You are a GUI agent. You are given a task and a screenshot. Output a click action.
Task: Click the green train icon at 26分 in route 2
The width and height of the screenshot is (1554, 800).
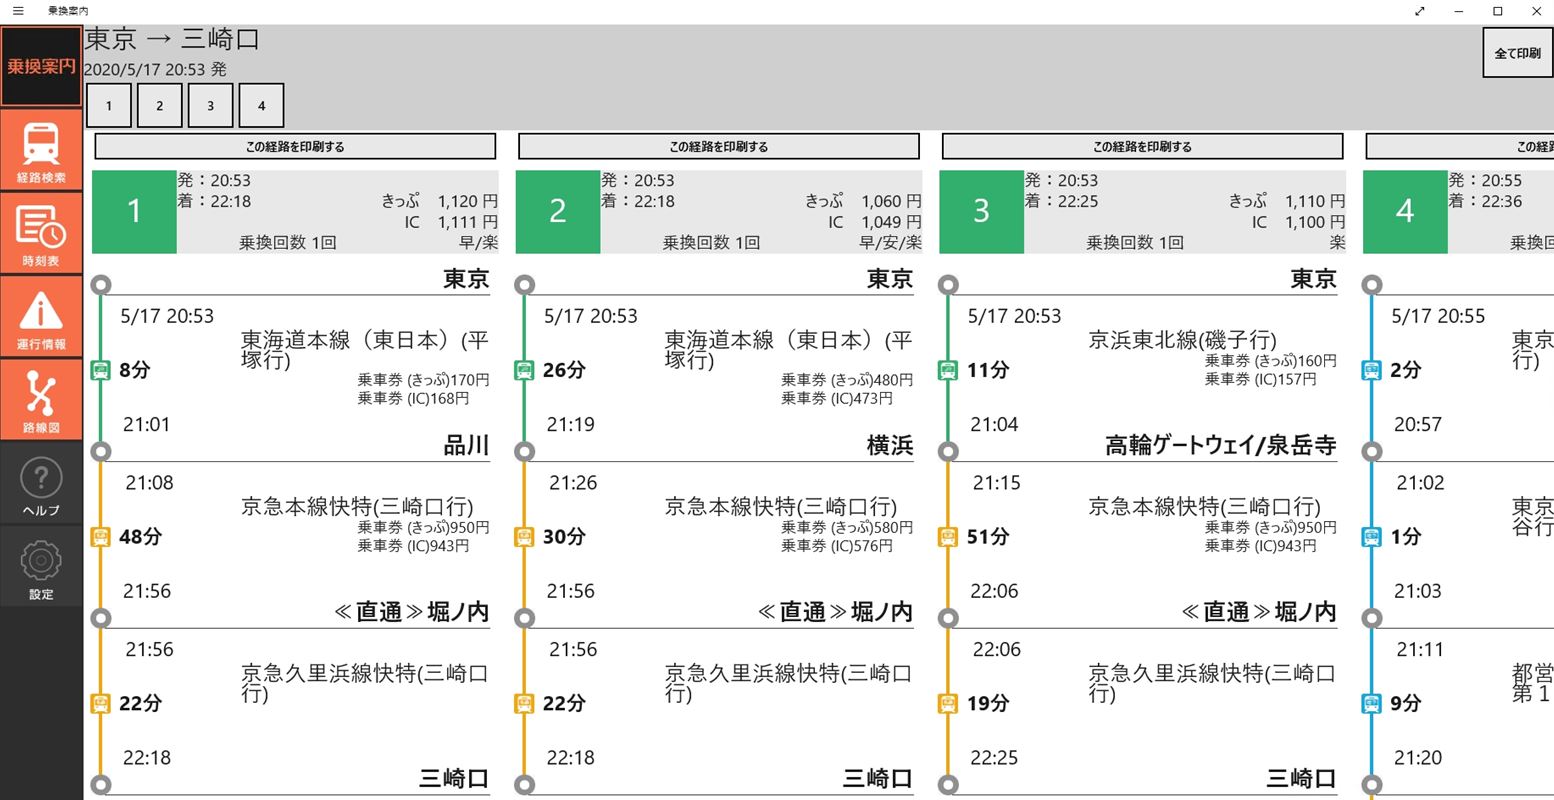tap(524, 370)
